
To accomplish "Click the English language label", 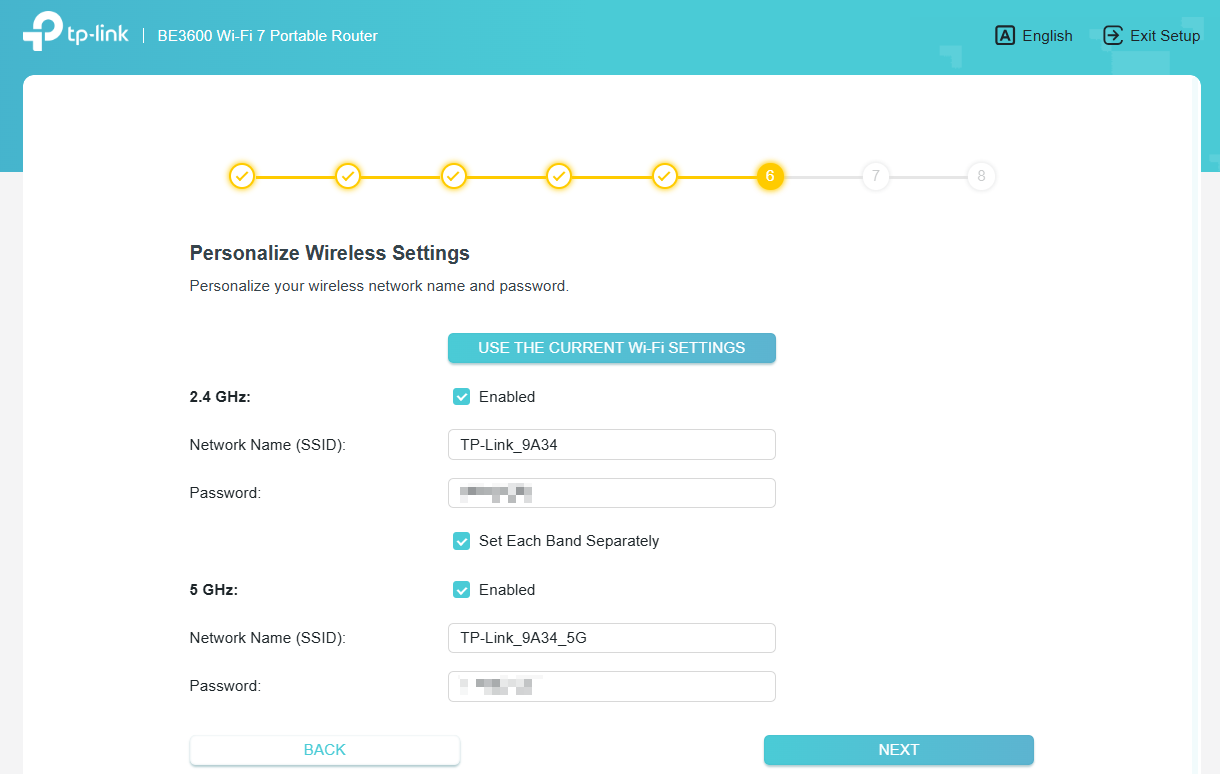I will pyautogui.click(x=1047, y=35).
